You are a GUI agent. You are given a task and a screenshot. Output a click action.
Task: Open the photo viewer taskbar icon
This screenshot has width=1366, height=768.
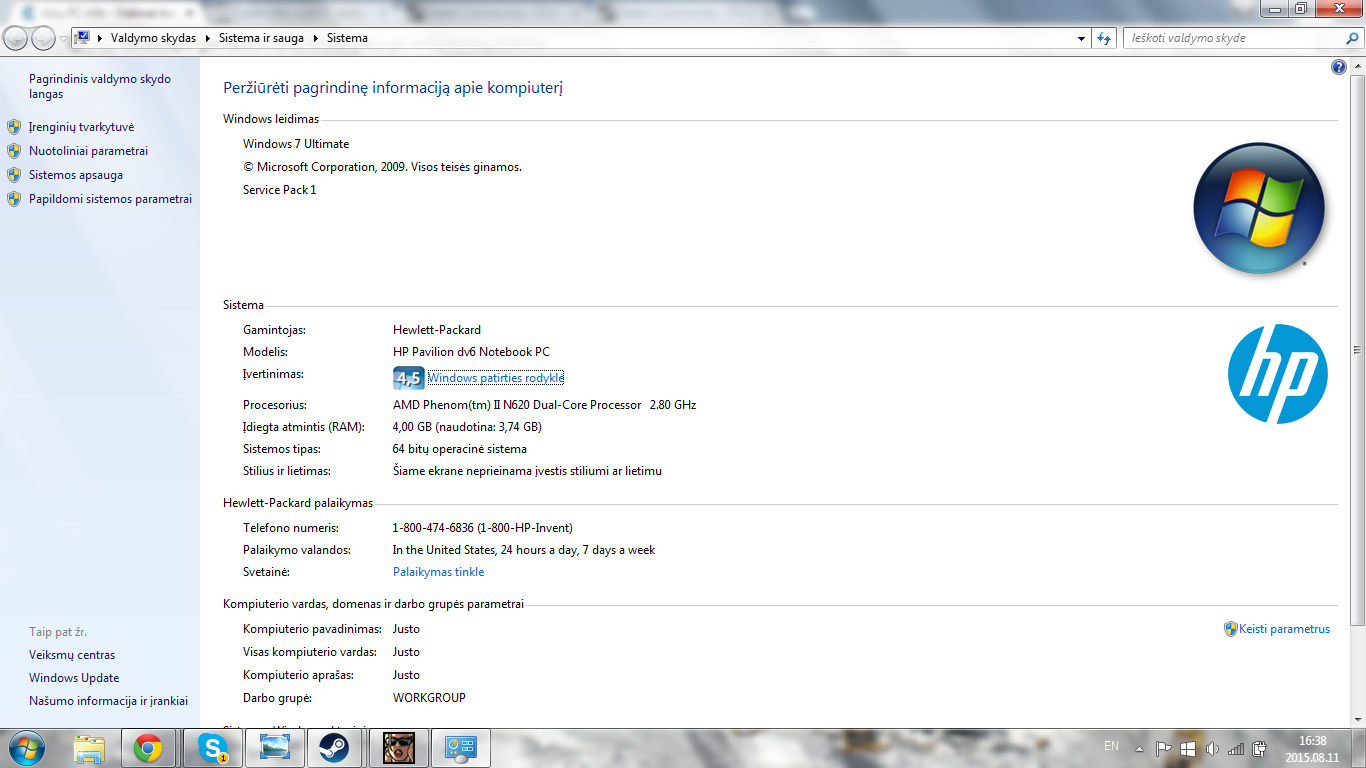pos(274,748)
